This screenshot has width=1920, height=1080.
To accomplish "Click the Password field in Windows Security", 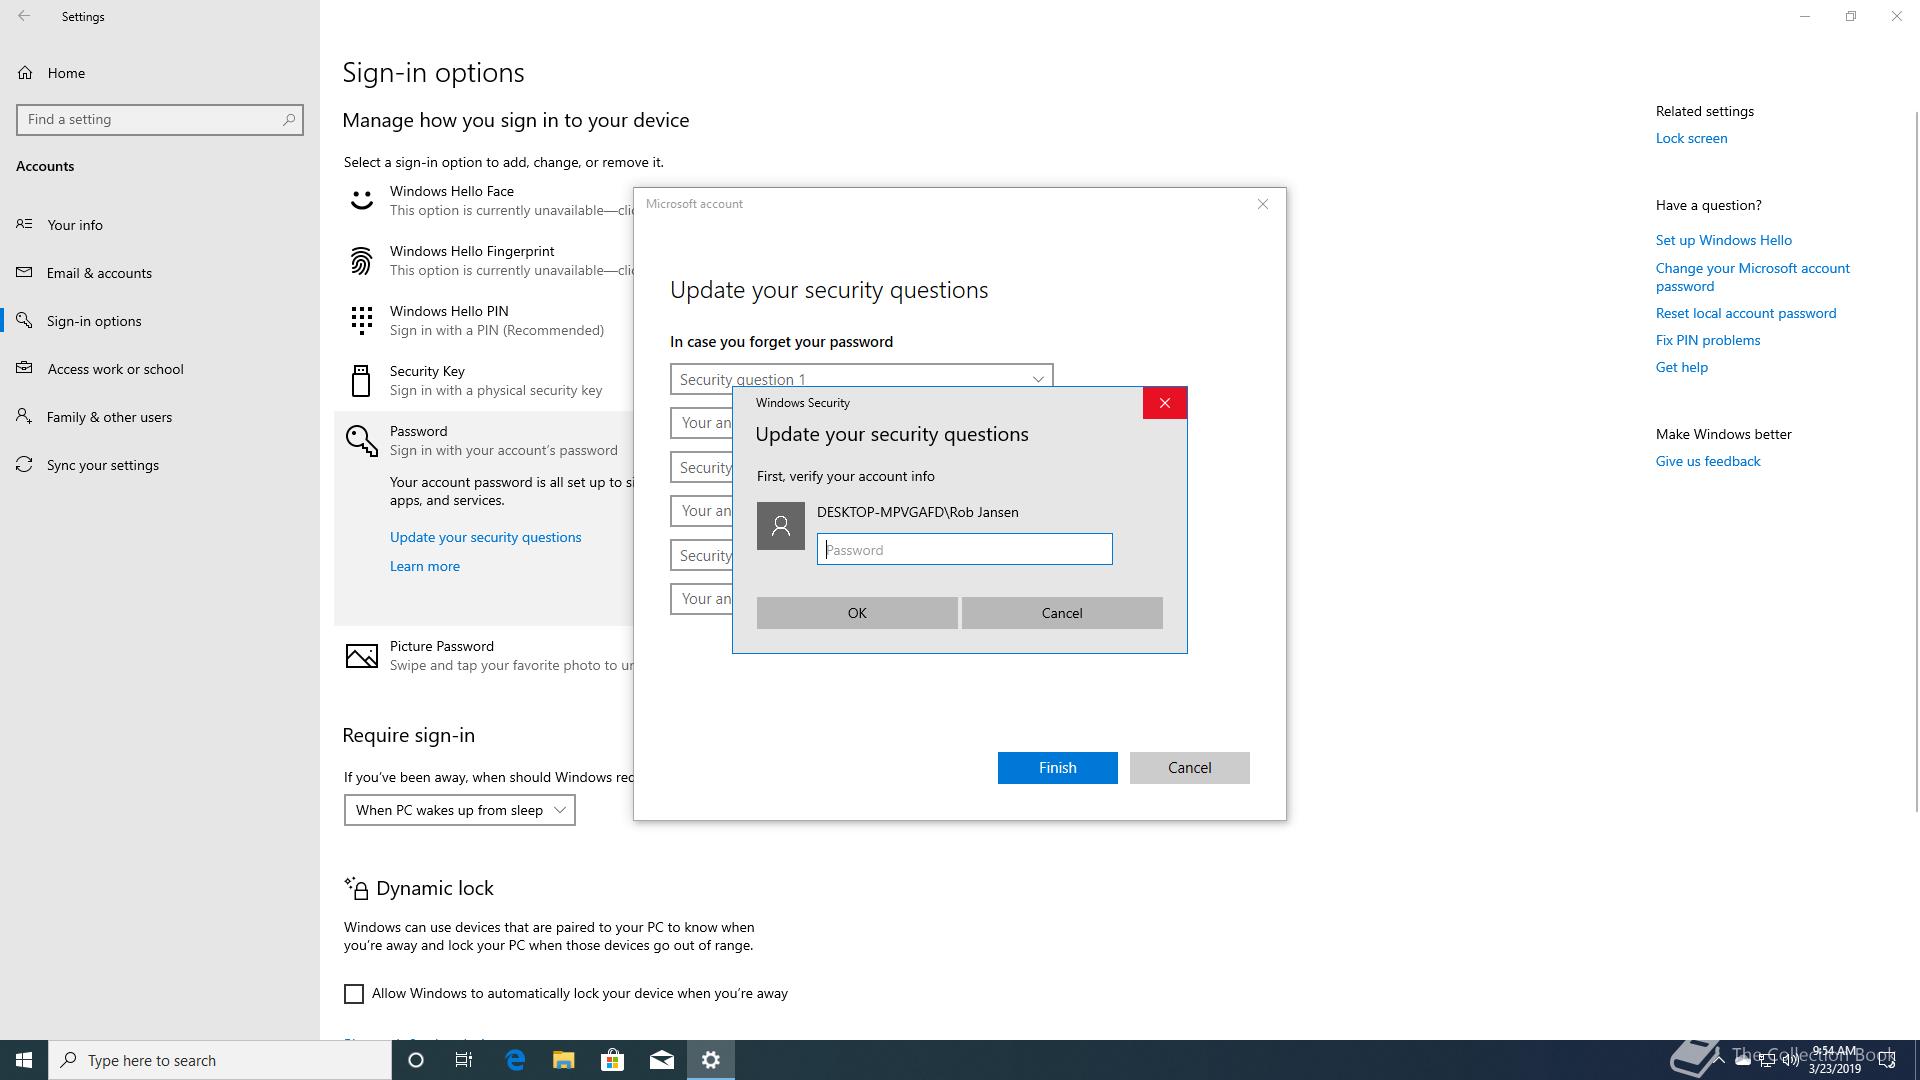I will (x=965, y=549).
